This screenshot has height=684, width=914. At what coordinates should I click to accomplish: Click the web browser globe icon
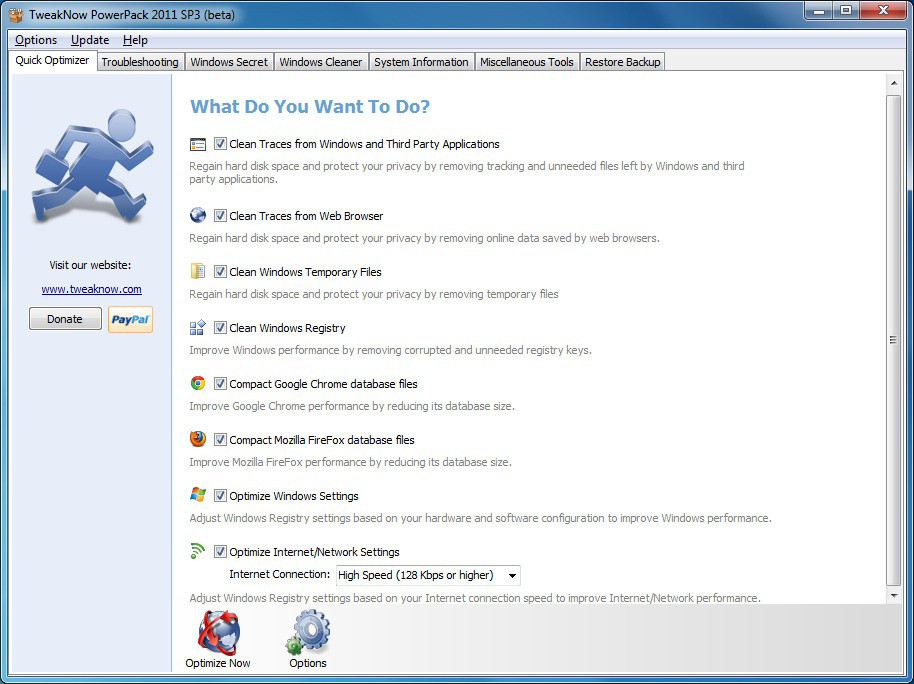(x=198, y=215)
